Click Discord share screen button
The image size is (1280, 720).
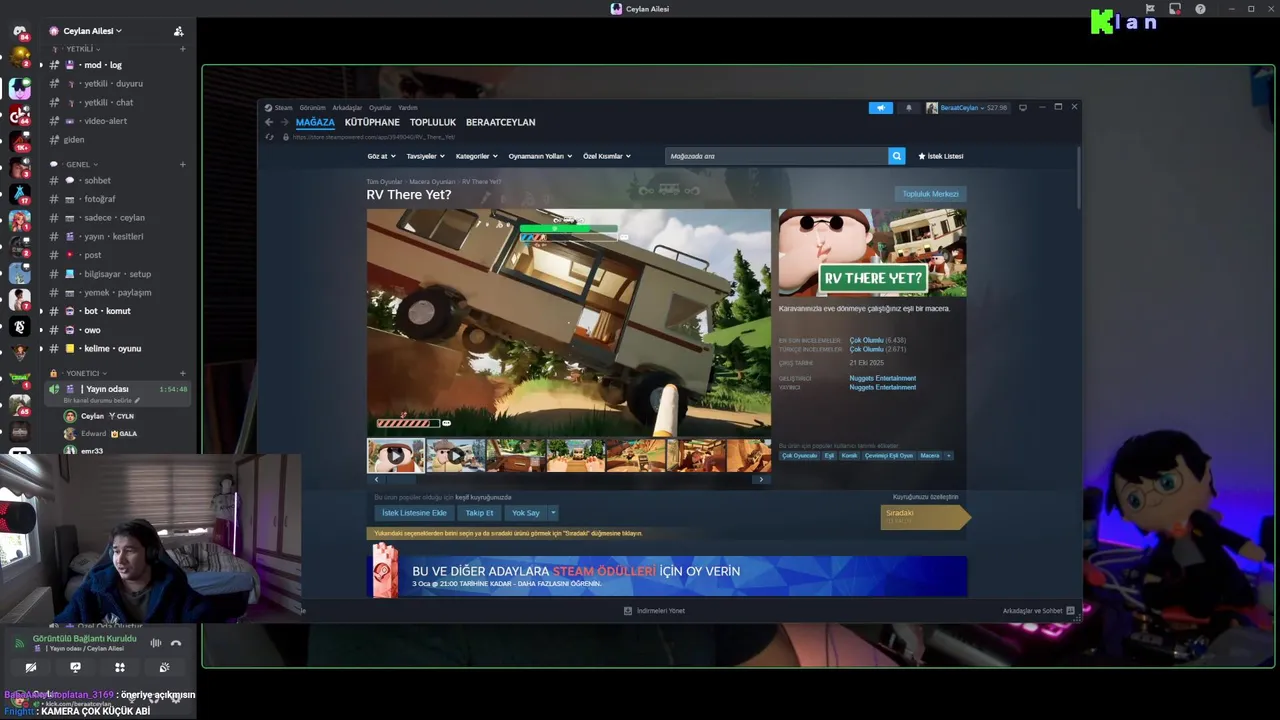[x=75, y=667]
